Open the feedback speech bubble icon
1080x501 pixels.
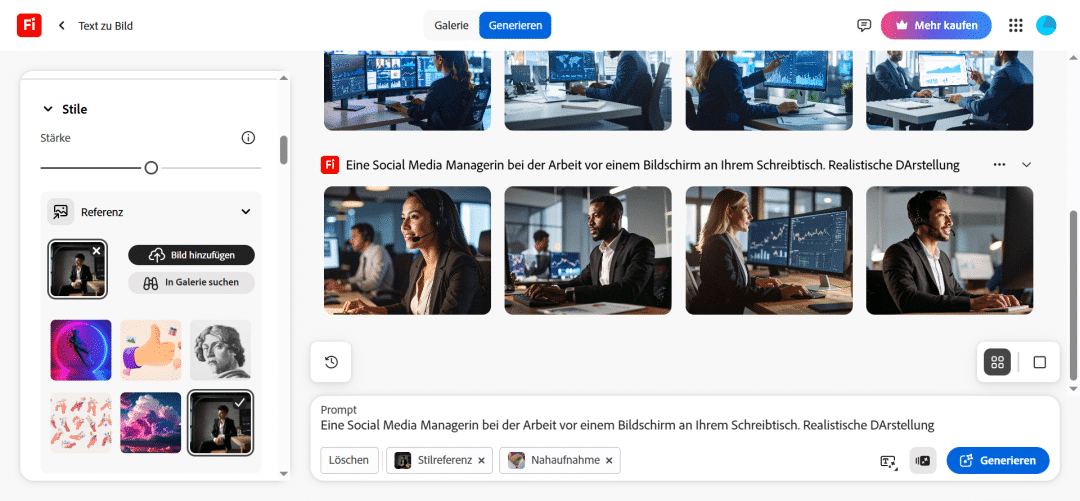tap(864, 25)
